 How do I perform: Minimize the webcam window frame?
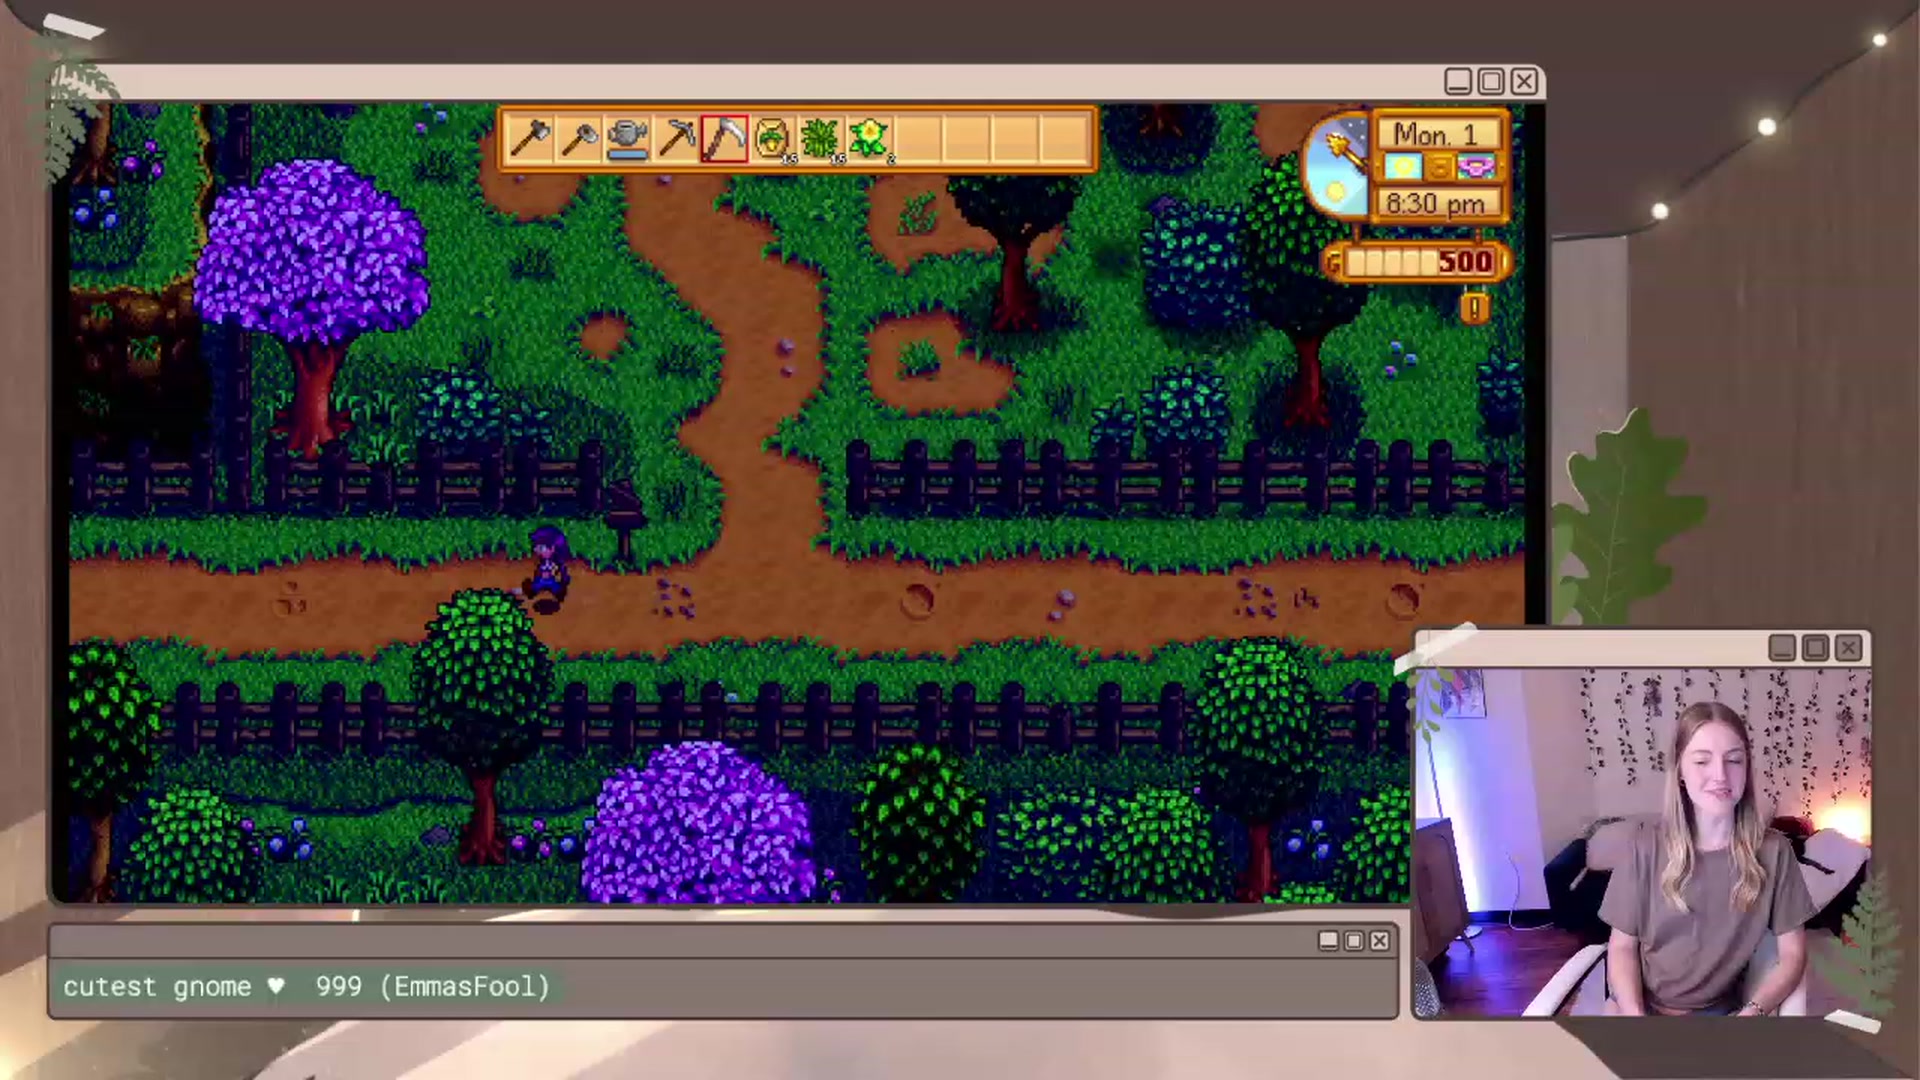1782,648
